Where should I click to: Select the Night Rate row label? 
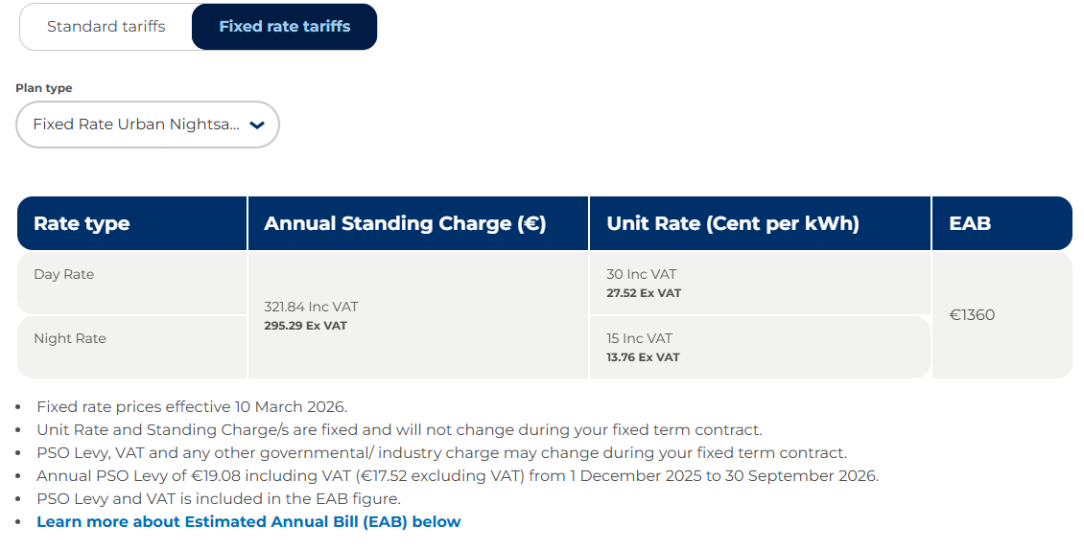(x=70, y=339)
